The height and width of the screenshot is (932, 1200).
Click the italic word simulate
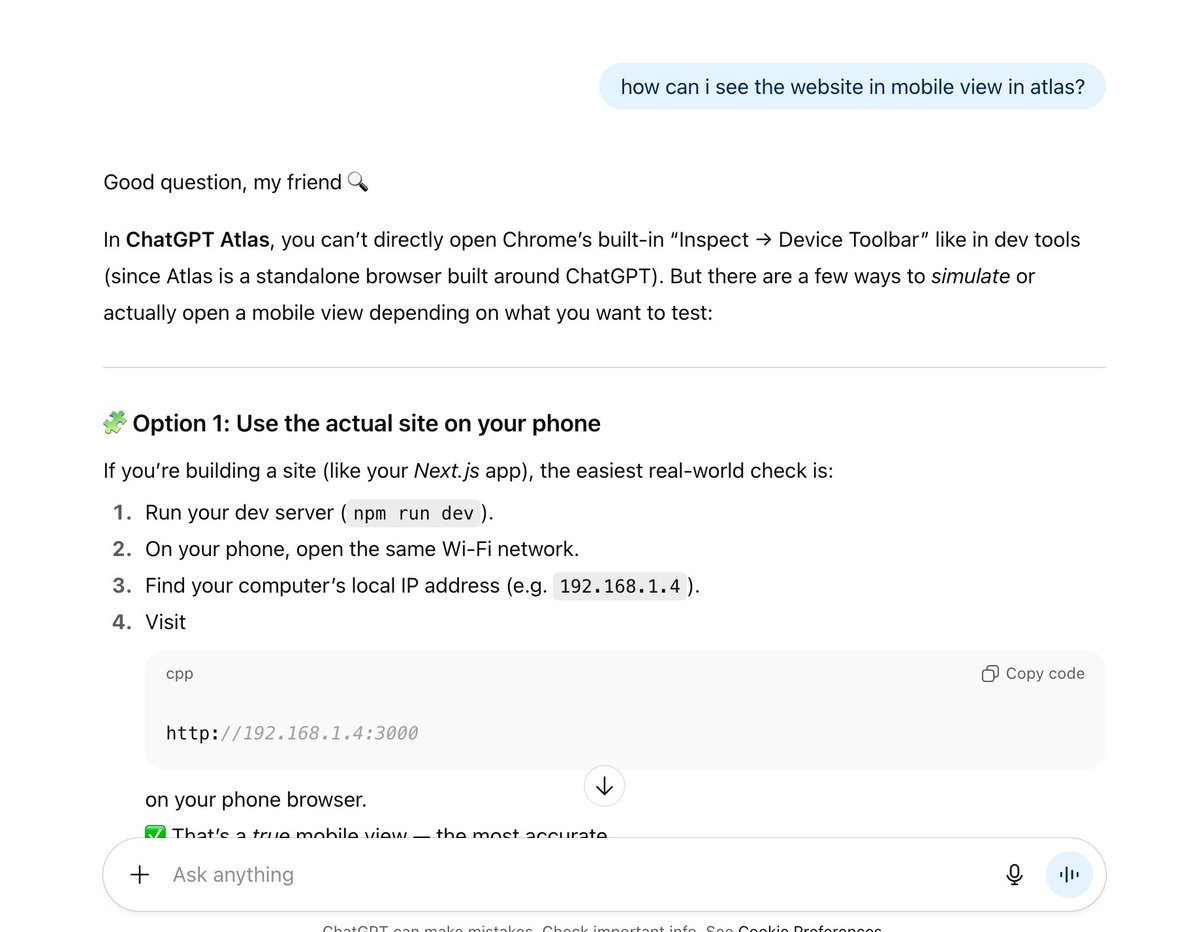click(970, 276)
